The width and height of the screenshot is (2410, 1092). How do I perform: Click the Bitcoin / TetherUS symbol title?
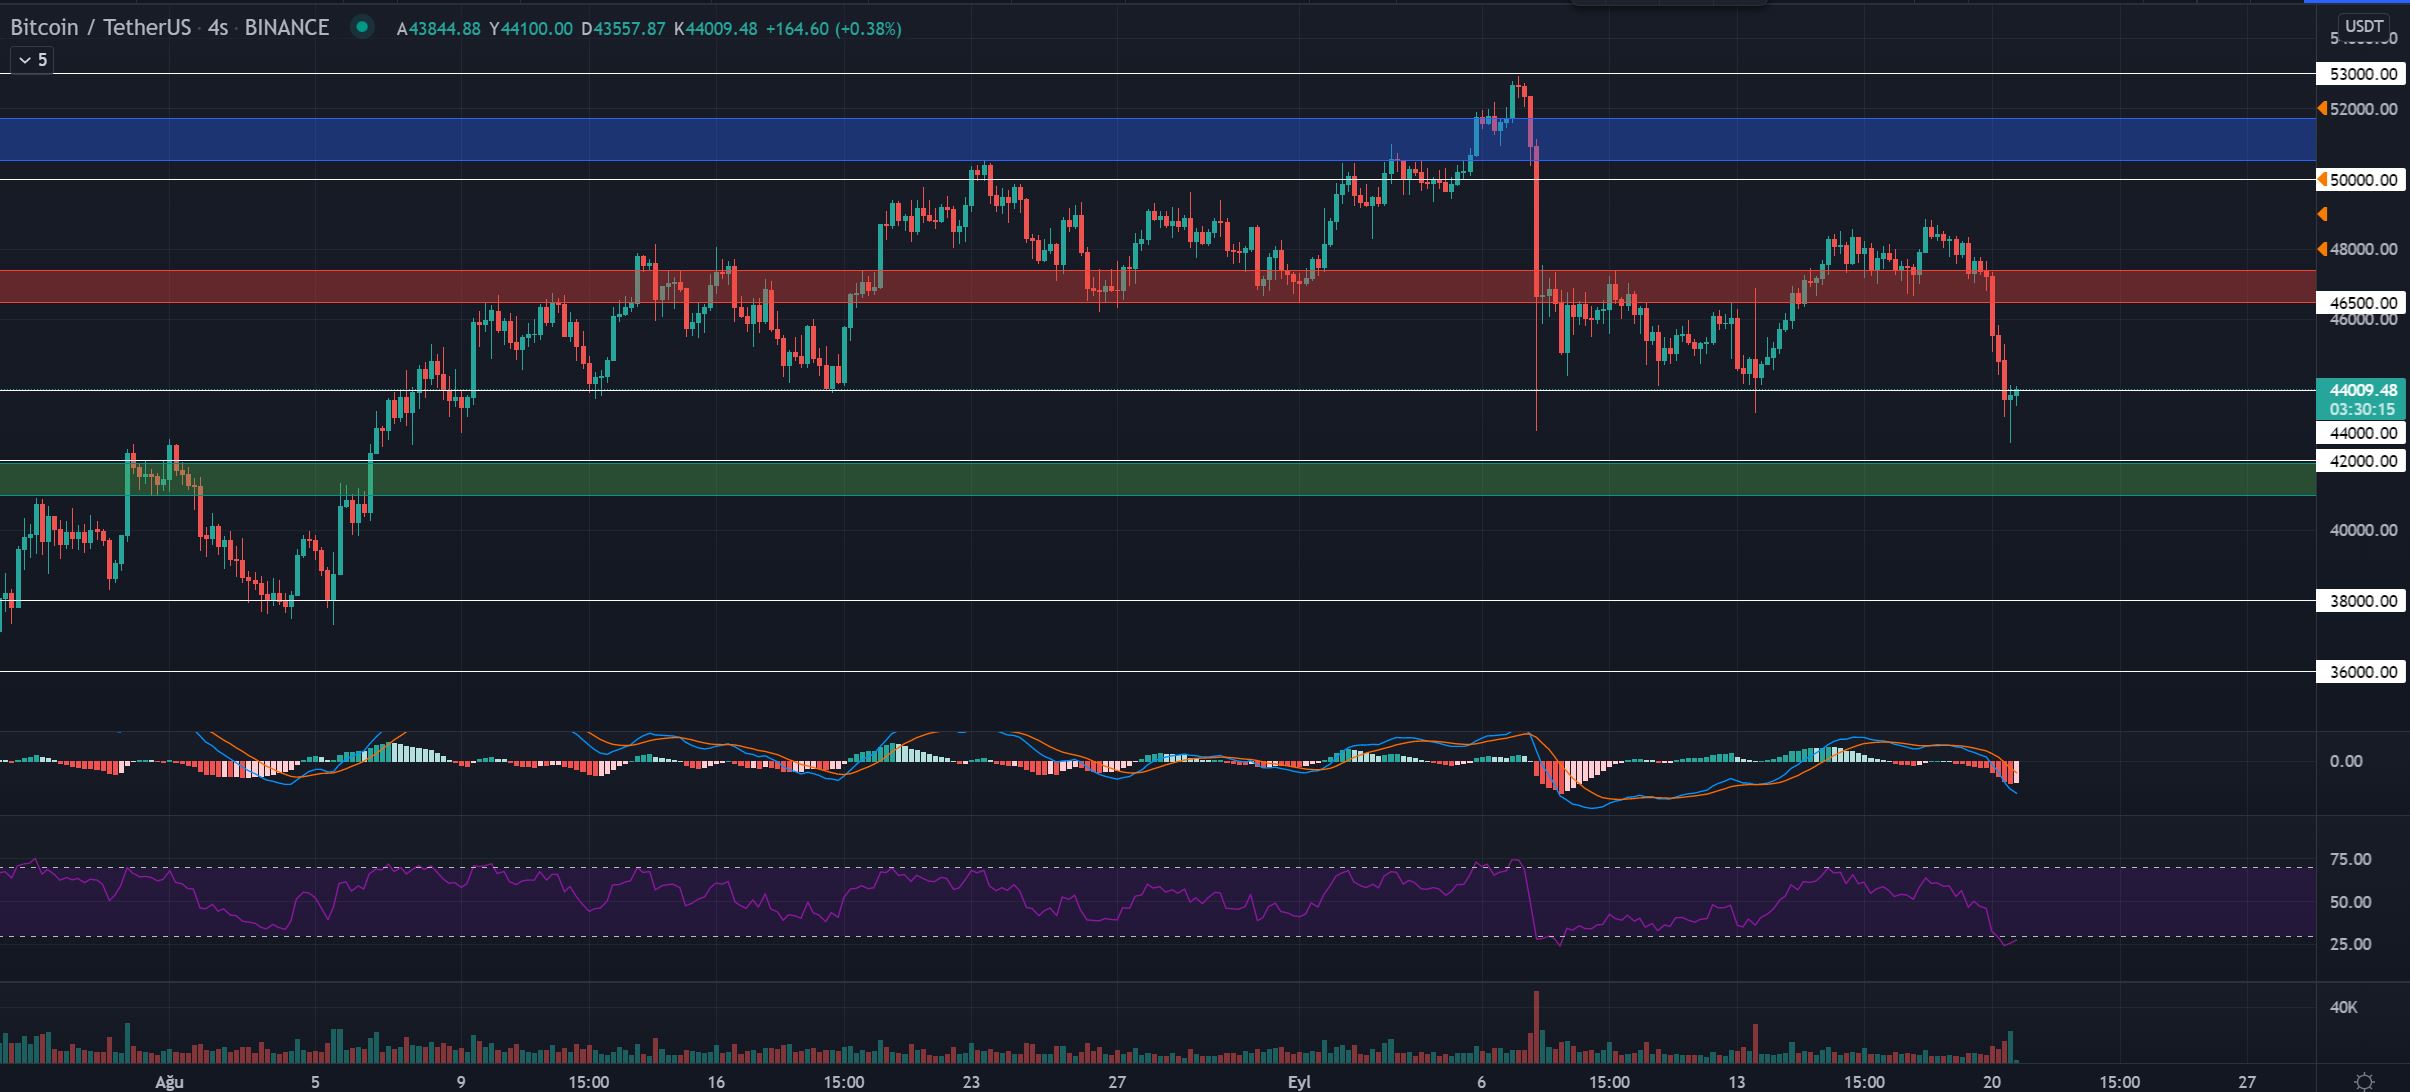(100, 28)
